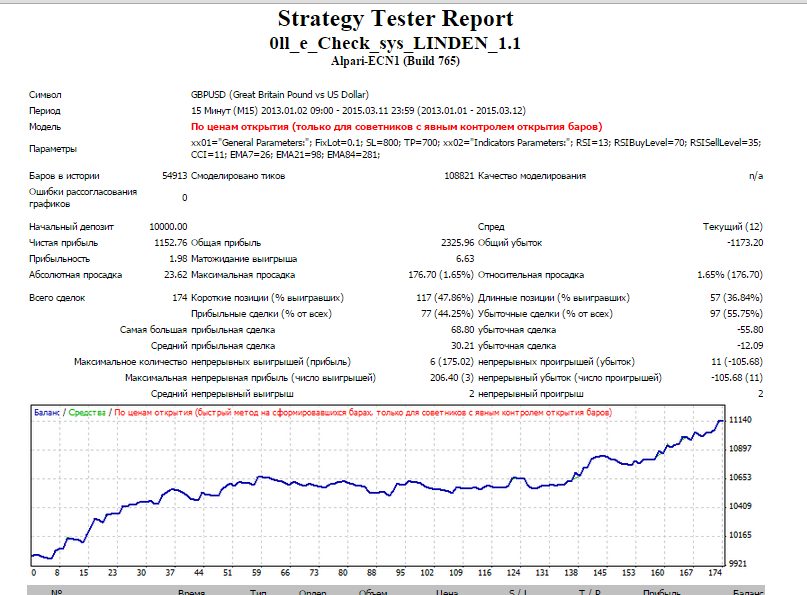Click the expected payoff value '6.63'
The width and height of the screenshot is (807, 595).
click(465, 258)
